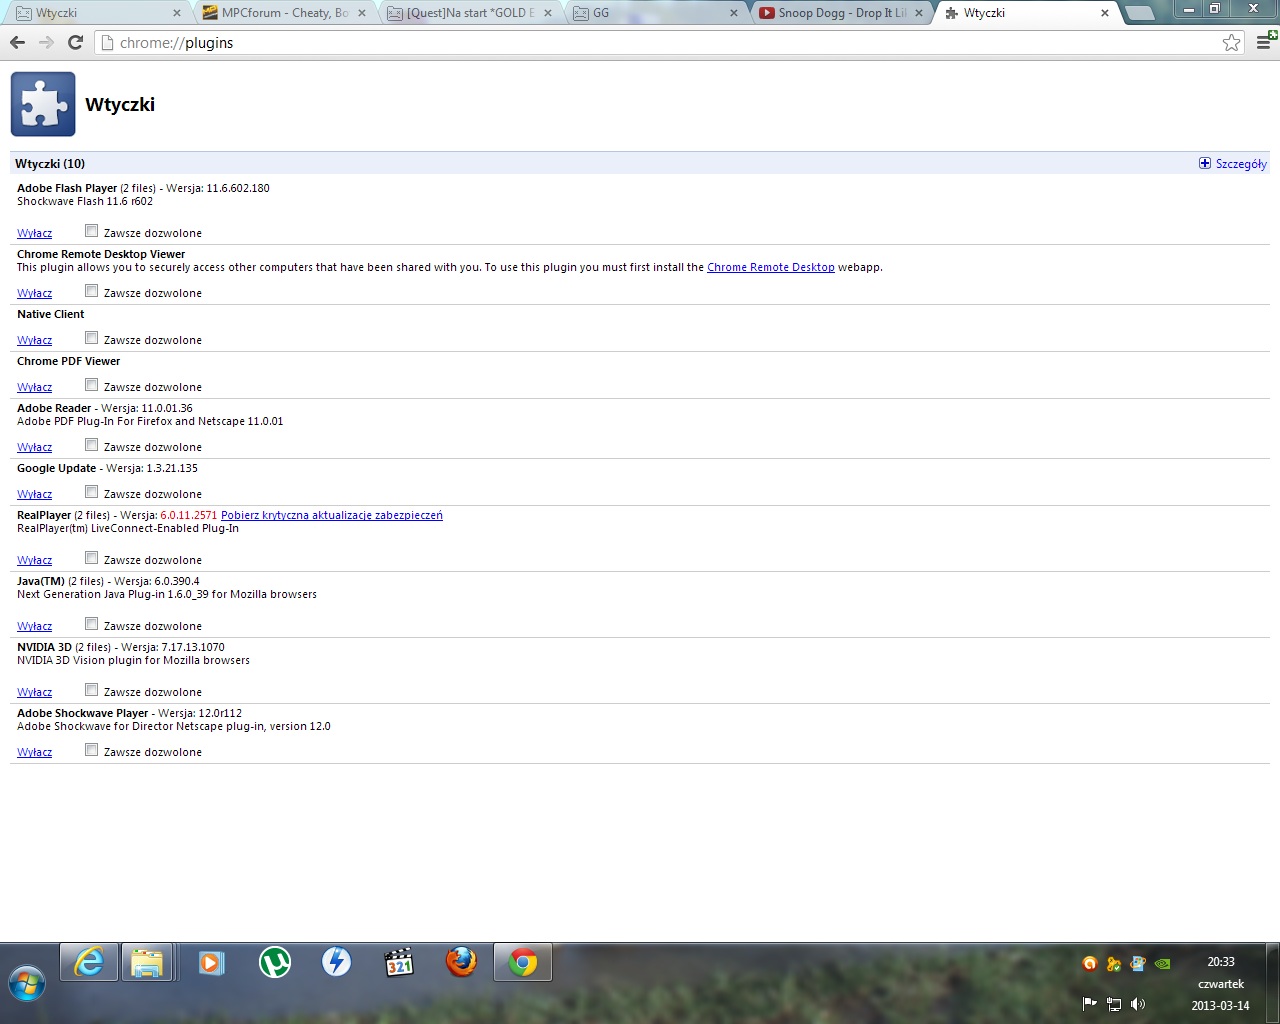Viewport: 1280px width, 1024px height.
Task: Click Wyłącz under Google Update
Action: [34, 494]
